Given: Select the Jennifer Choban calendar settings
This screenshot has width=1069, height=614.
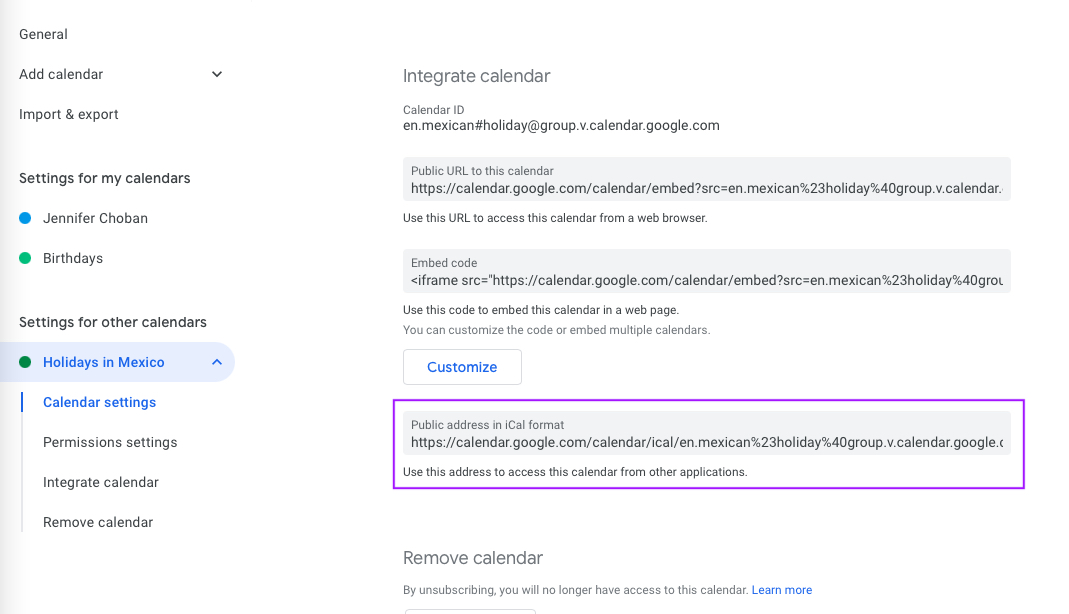Looking at the screenshot, I should point(95,218).
